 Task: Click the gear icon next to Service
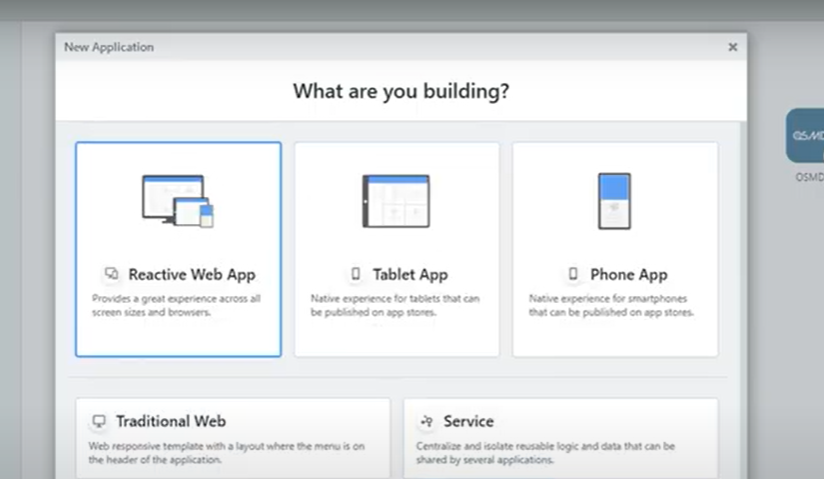pyautogui.click(x=427, y=422)
